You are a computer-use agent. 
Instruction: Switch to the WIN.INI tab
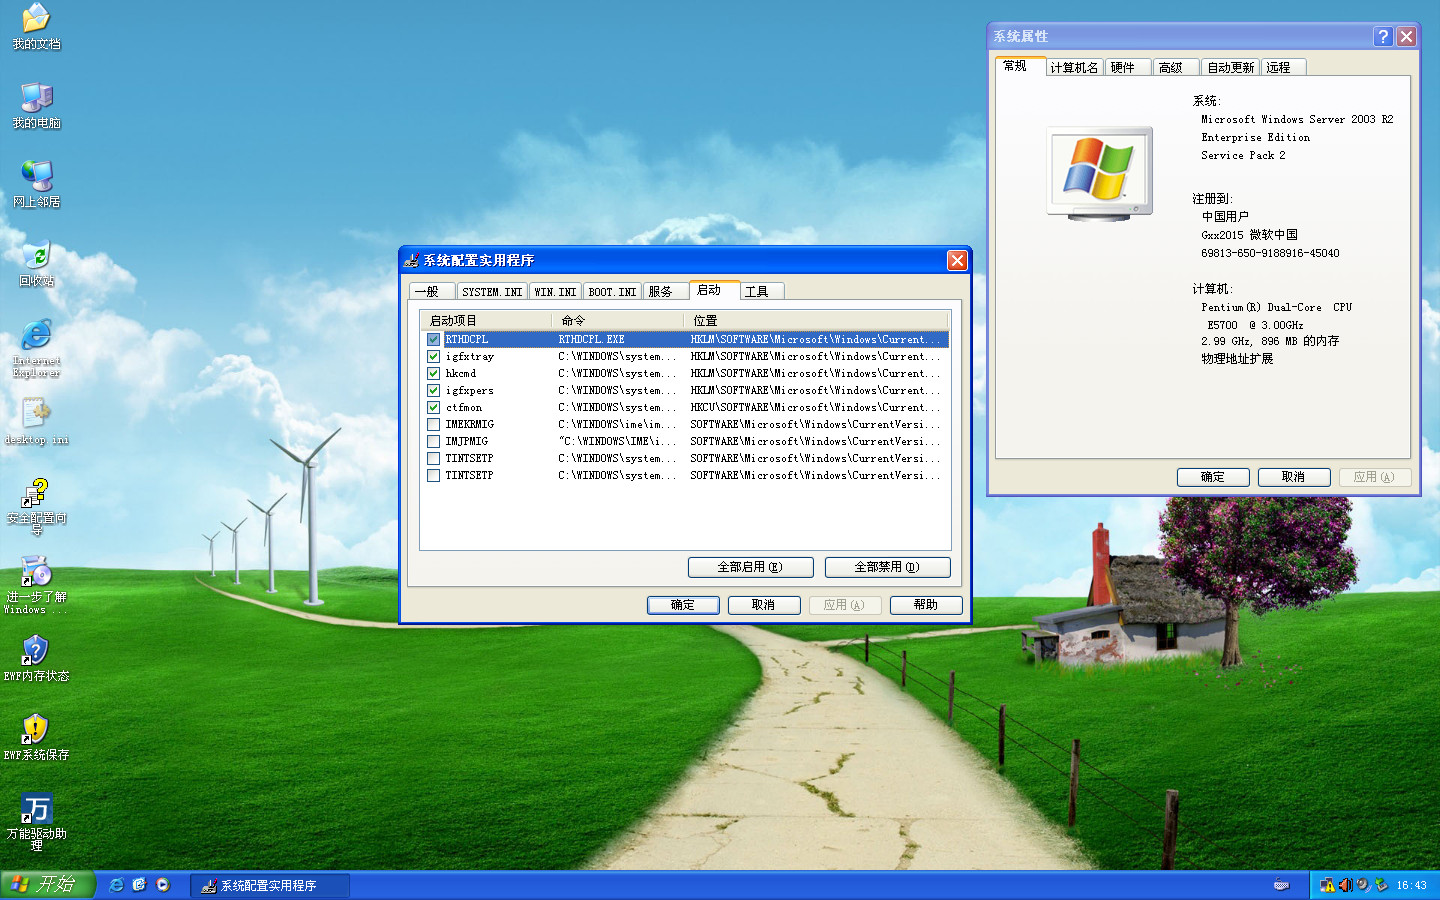pyautogui.click(x=555, y=292)
